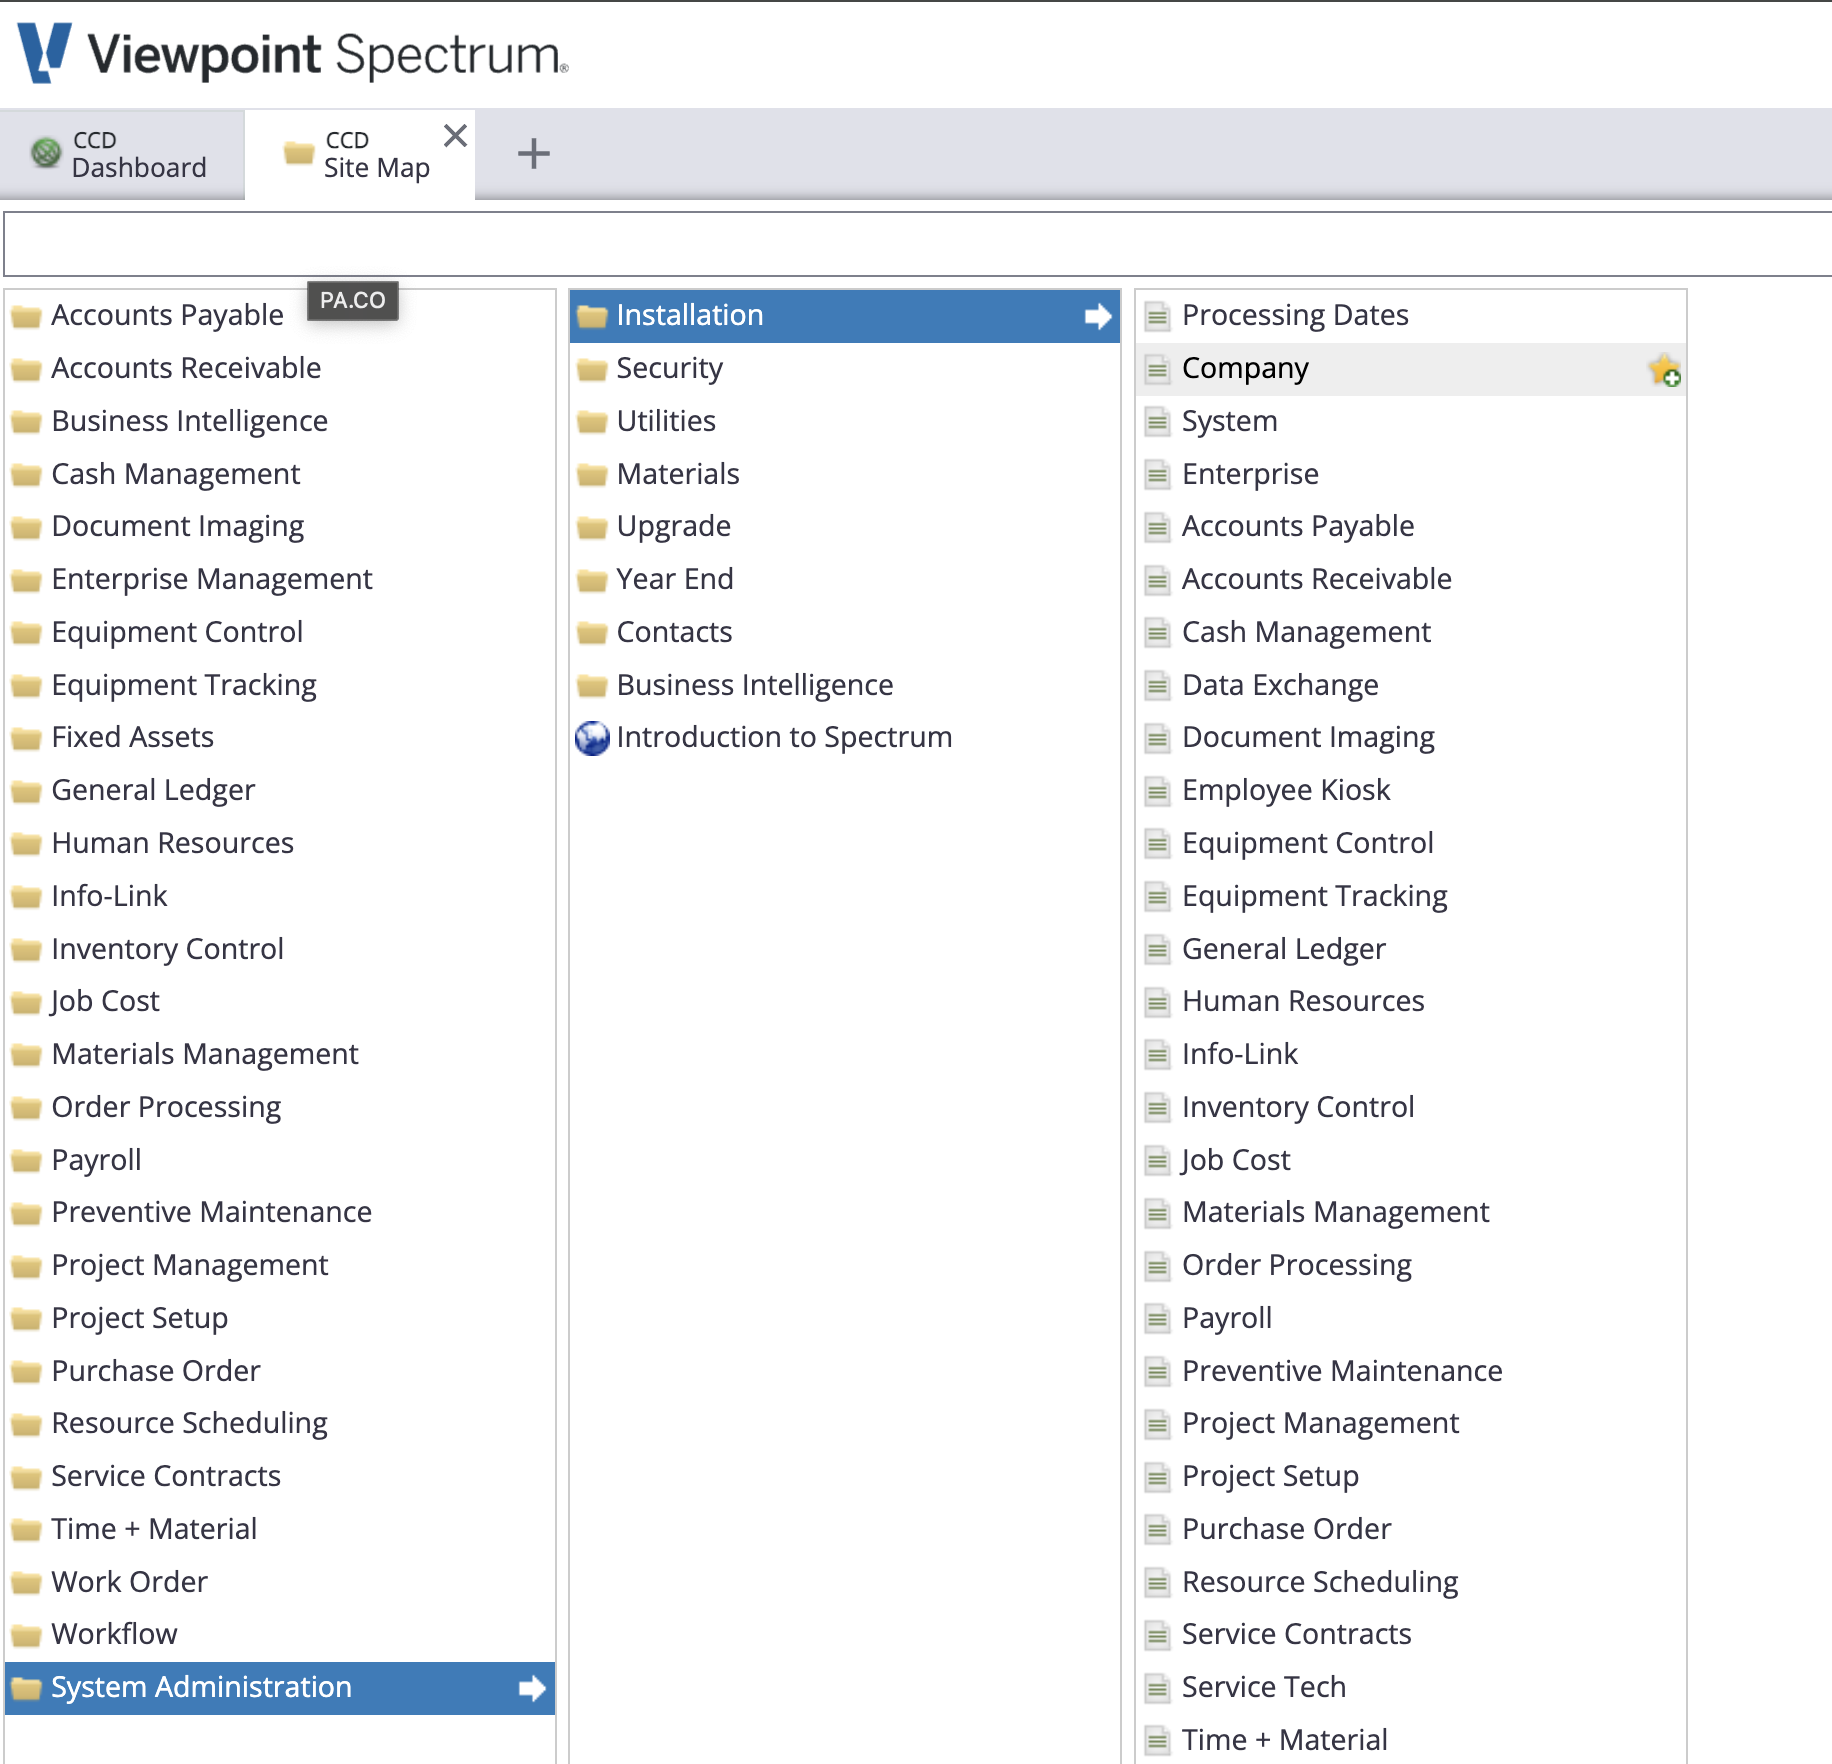
Task: Open the Inventory Control module folder
Action: click(x=280, y=950)
